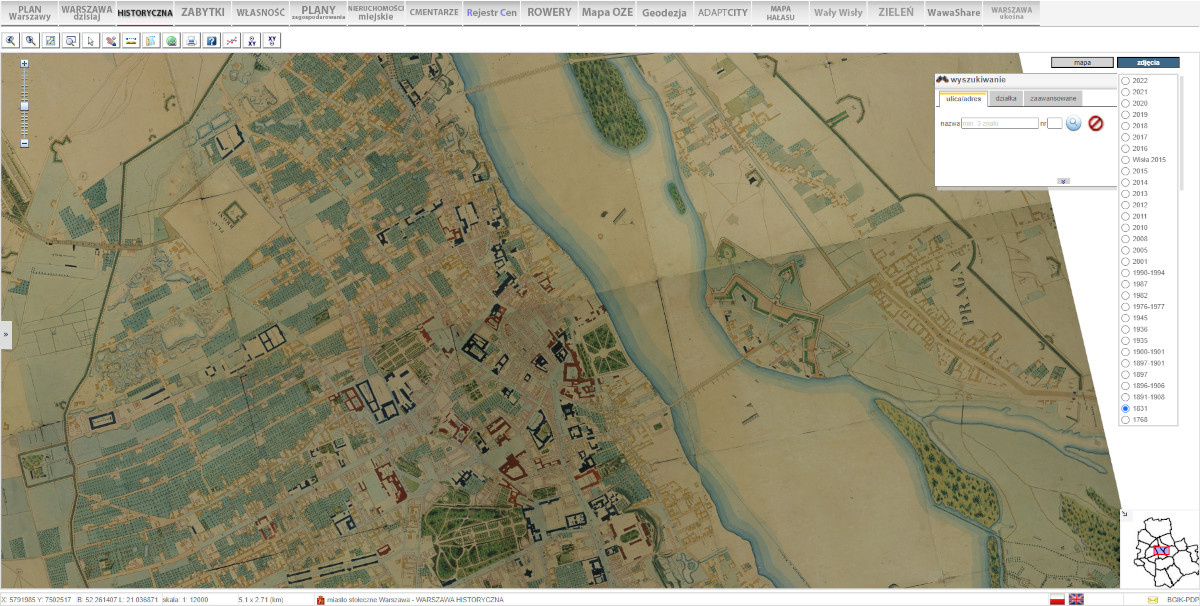
Task: Click the XY go-to-coordinates tool
Action: 271,41
